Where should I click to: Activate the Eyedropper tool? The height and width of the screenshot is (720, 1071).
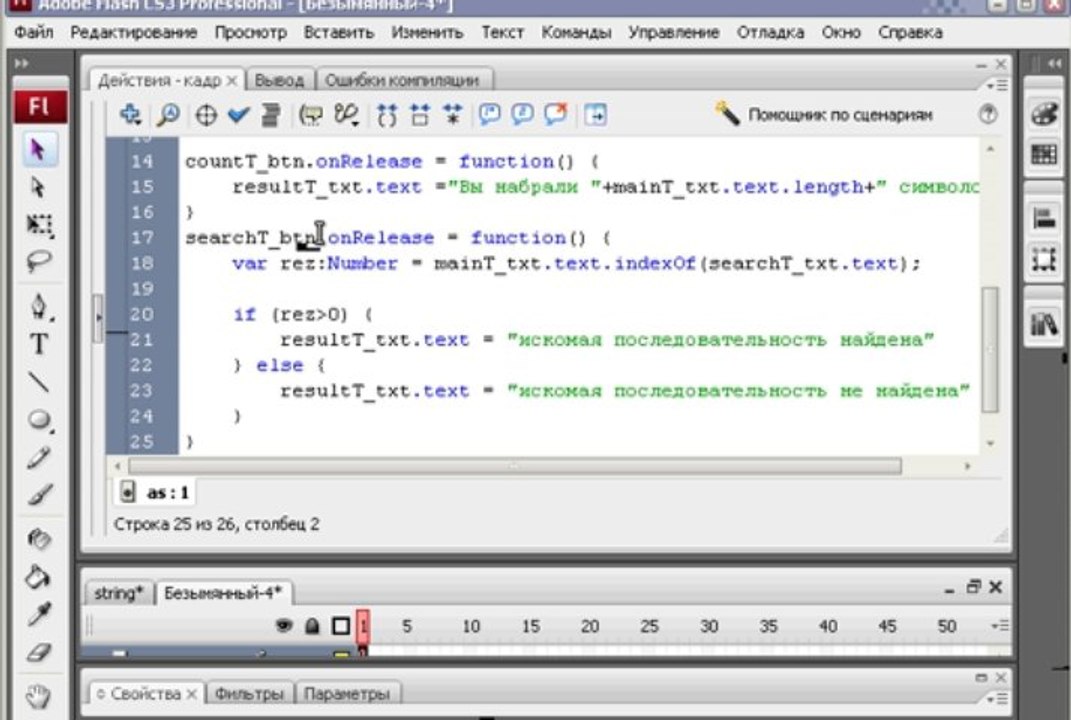coord(38,614)
